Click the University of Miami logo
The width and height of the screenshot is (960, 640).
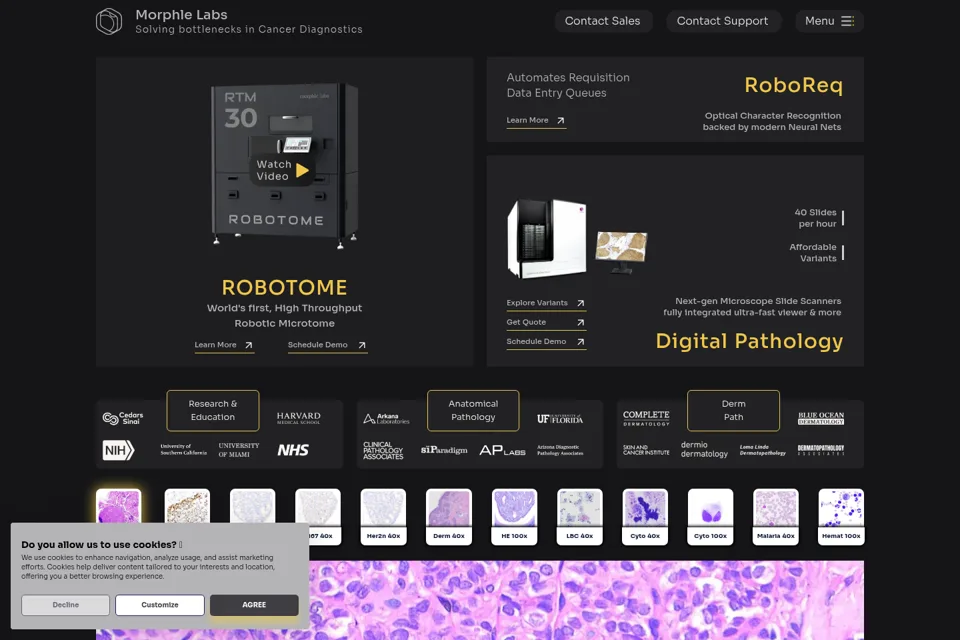(x=239, y=450)
